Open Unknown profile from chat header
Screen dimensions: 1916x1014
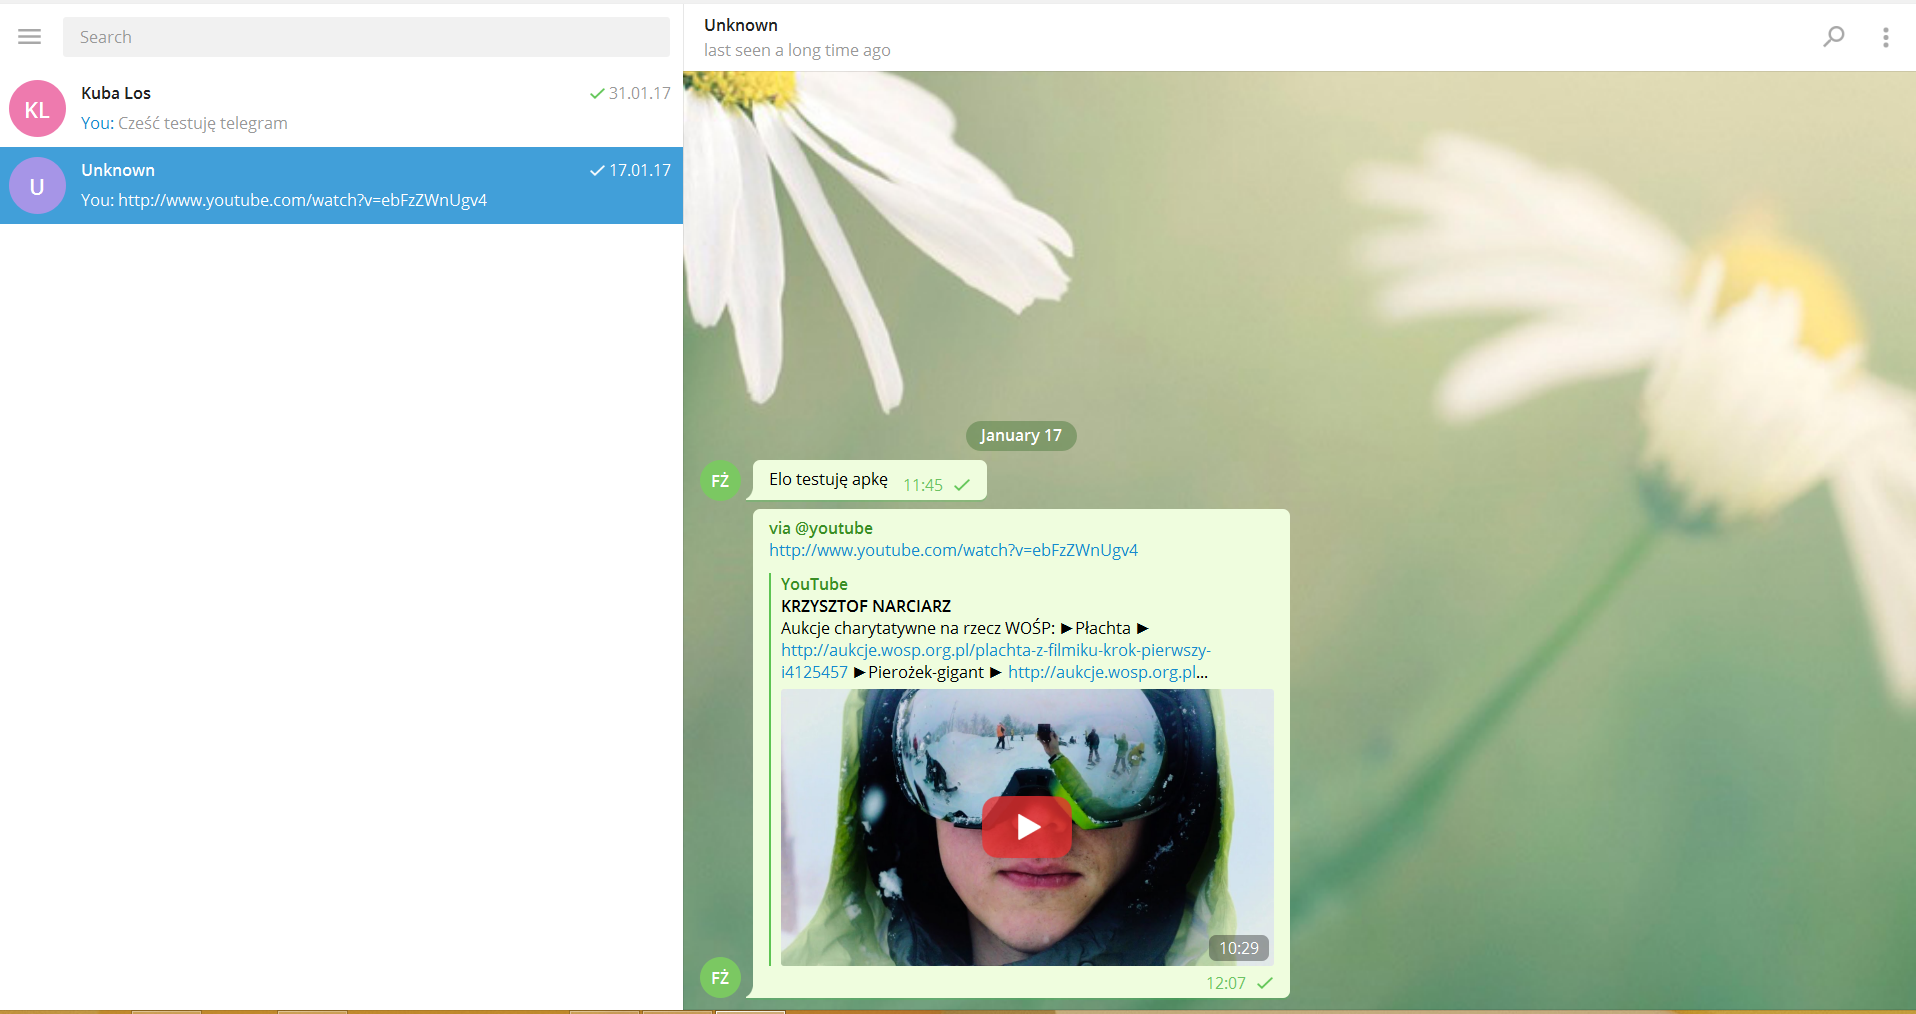tap(741, 25)
